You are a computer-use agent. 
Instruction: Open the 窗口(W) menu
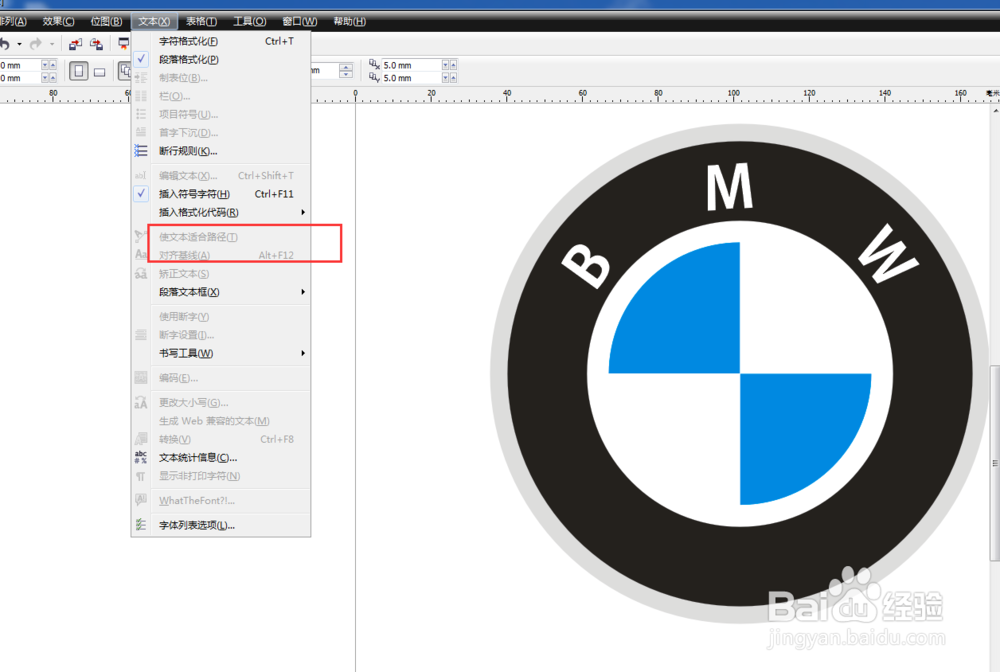click(x=300, y=21)
